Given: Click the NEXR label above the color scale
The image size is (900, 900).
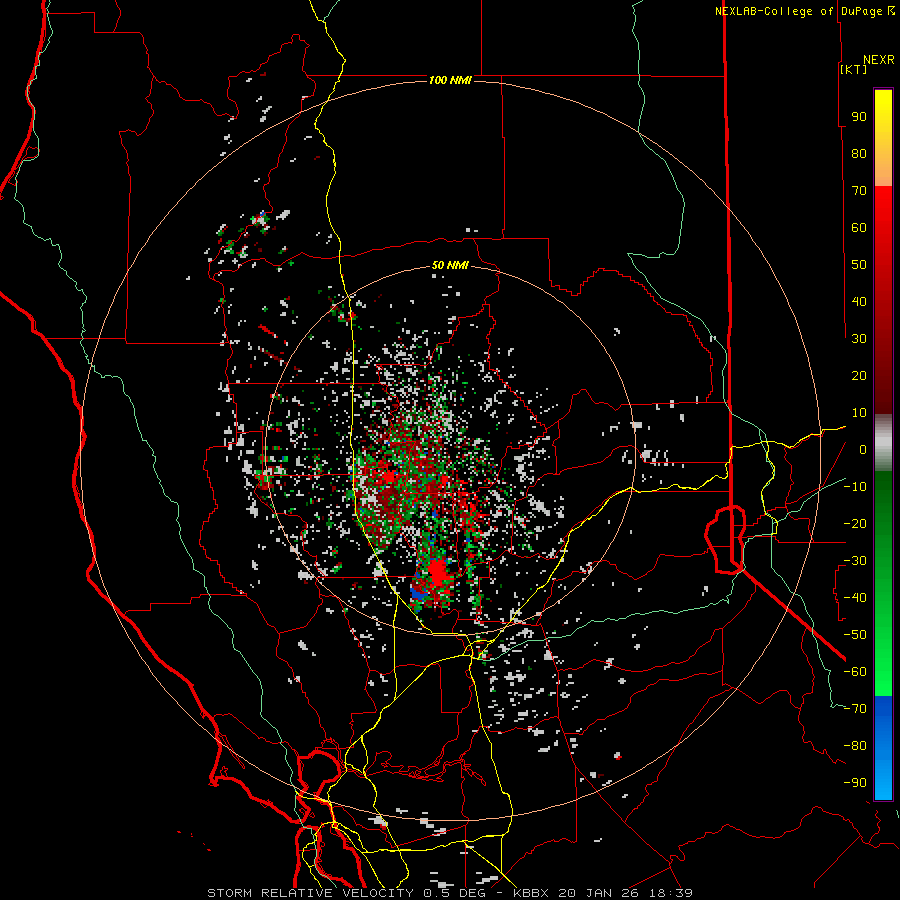Looking at the screenshot, I should [879, 60].
